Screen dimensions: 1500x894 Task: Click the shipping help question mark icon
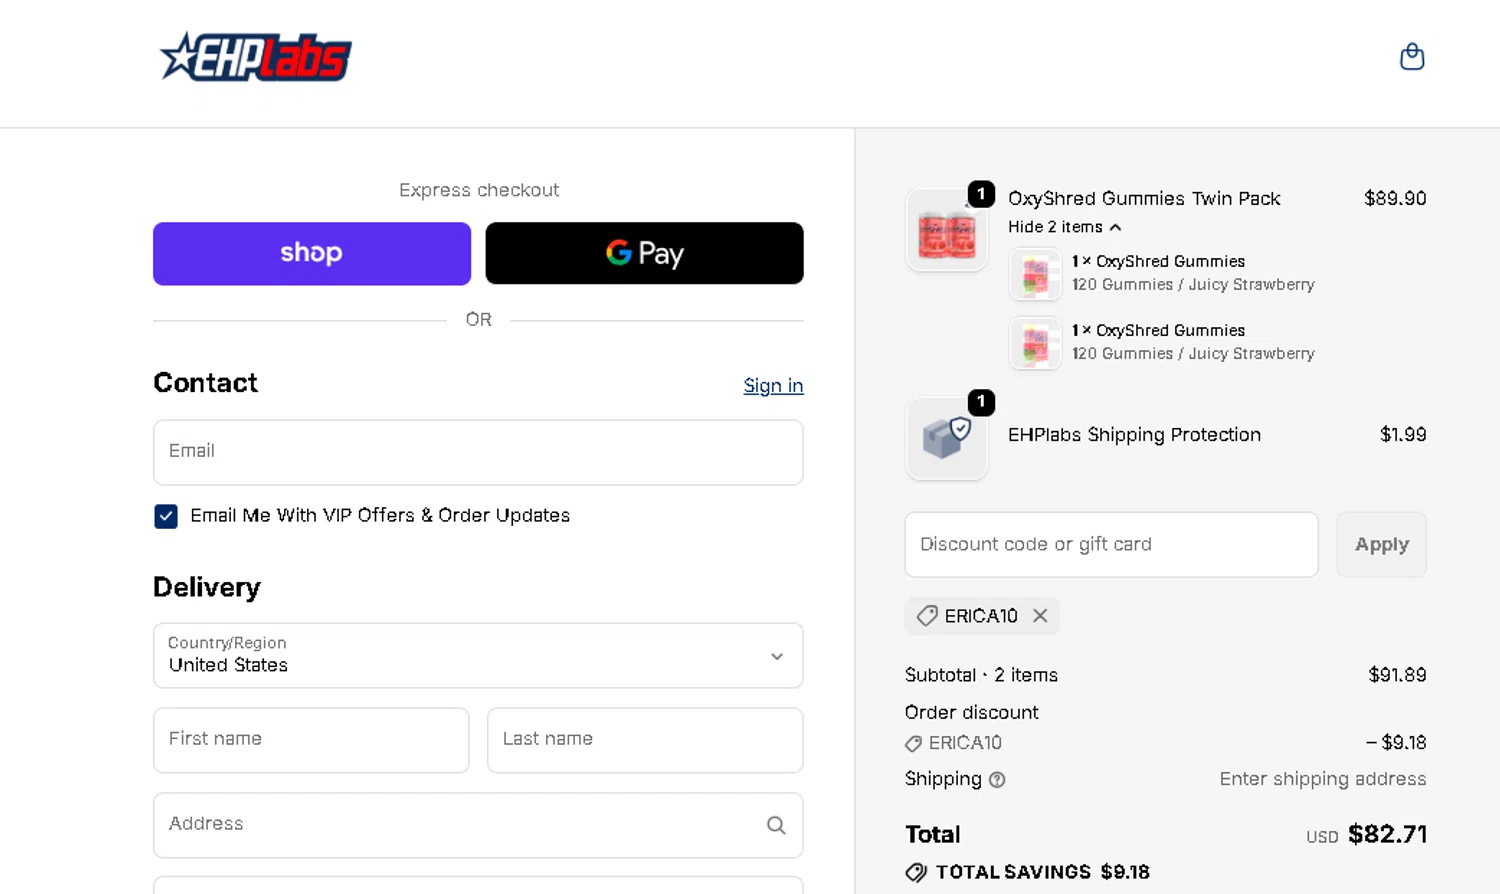(997, 780)
